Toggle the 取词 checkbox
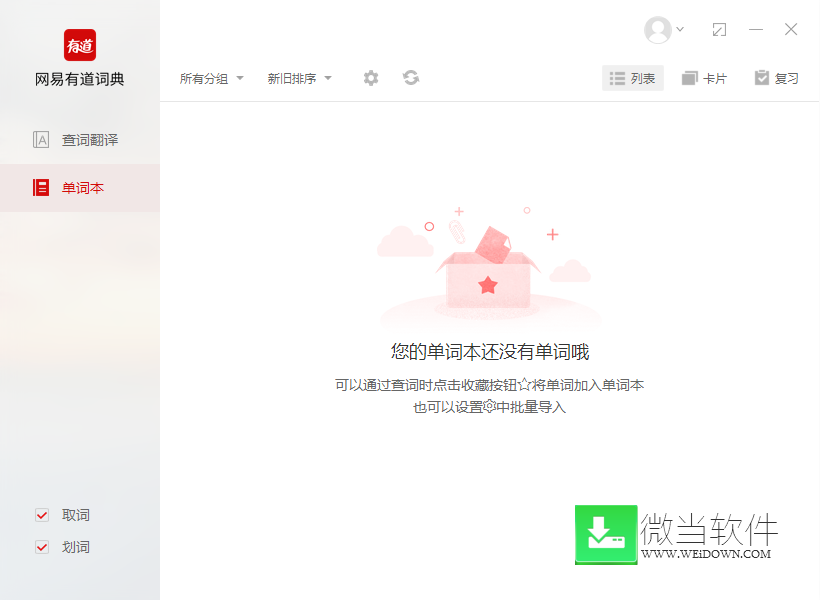 point(42,515)
